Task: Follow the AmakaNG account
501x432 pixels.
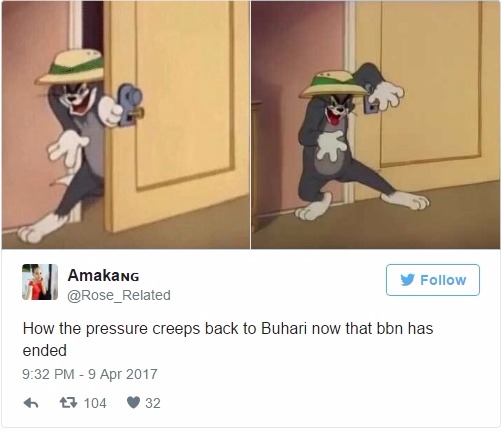Action: pos(433,280)
